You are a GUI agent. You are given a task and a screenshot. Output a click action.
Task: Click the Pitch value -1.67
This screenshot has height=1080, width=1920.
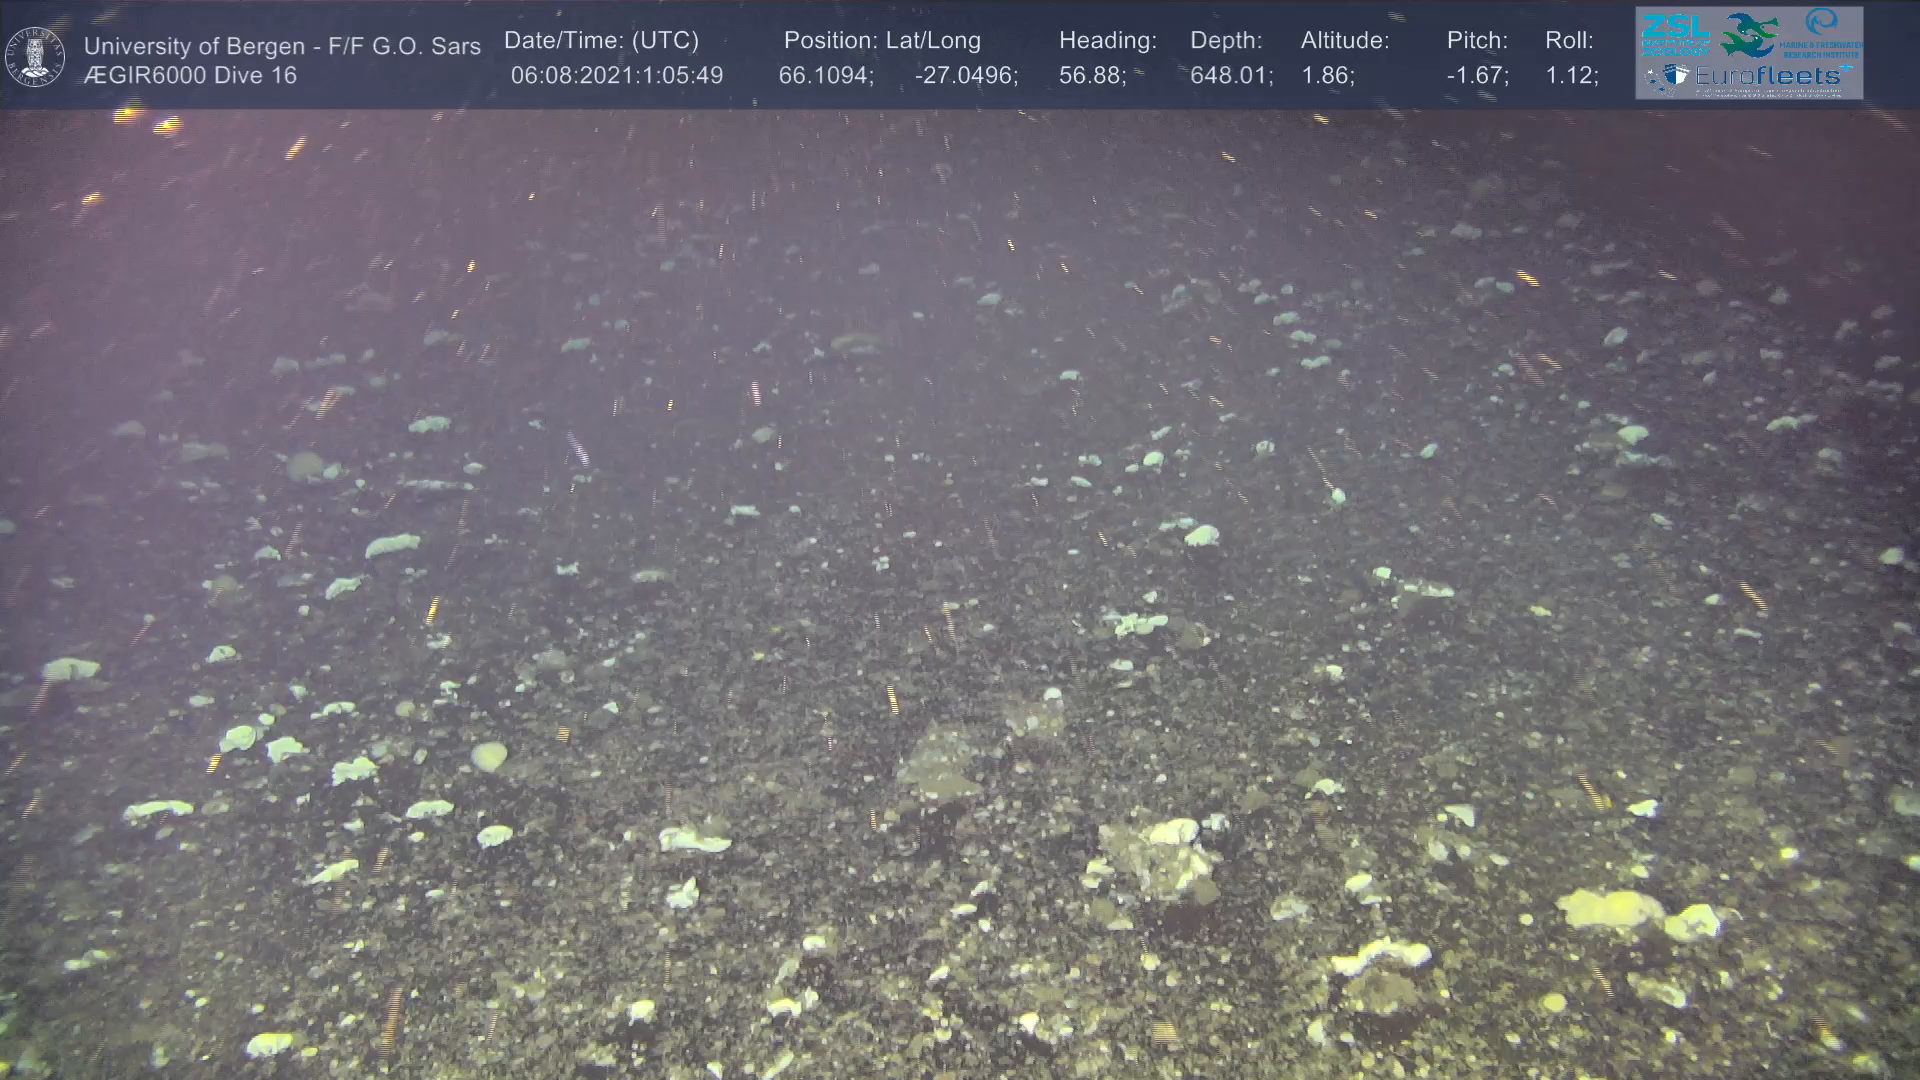coord(1476,75)
